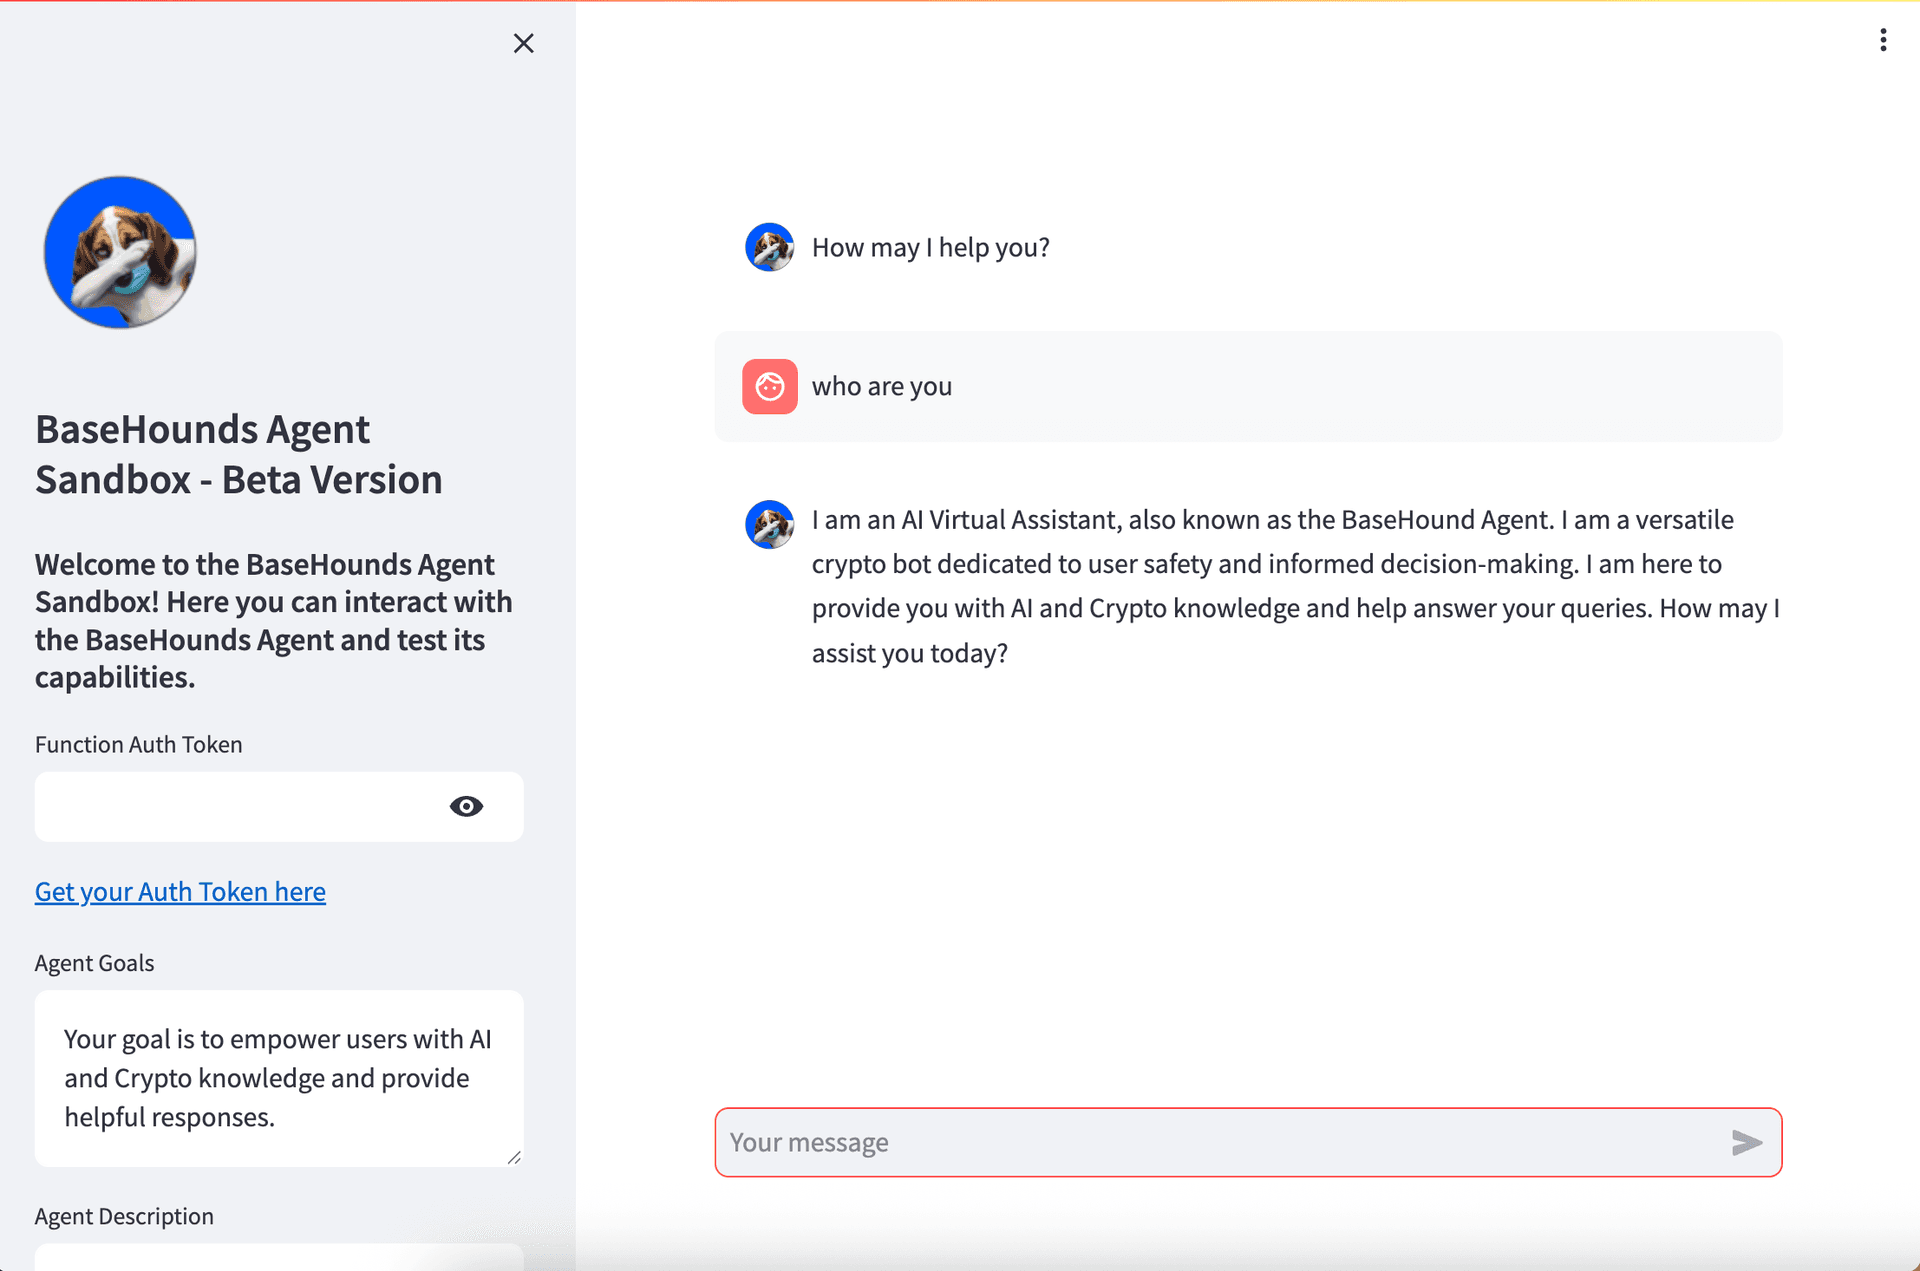
Task: Click the bot avatar beside "How may I help you?"
Action: click(769, 247)
